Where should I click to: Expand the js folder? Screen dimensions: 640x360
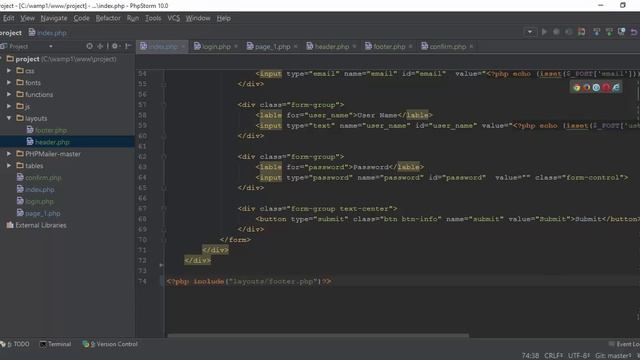(9, 106)
